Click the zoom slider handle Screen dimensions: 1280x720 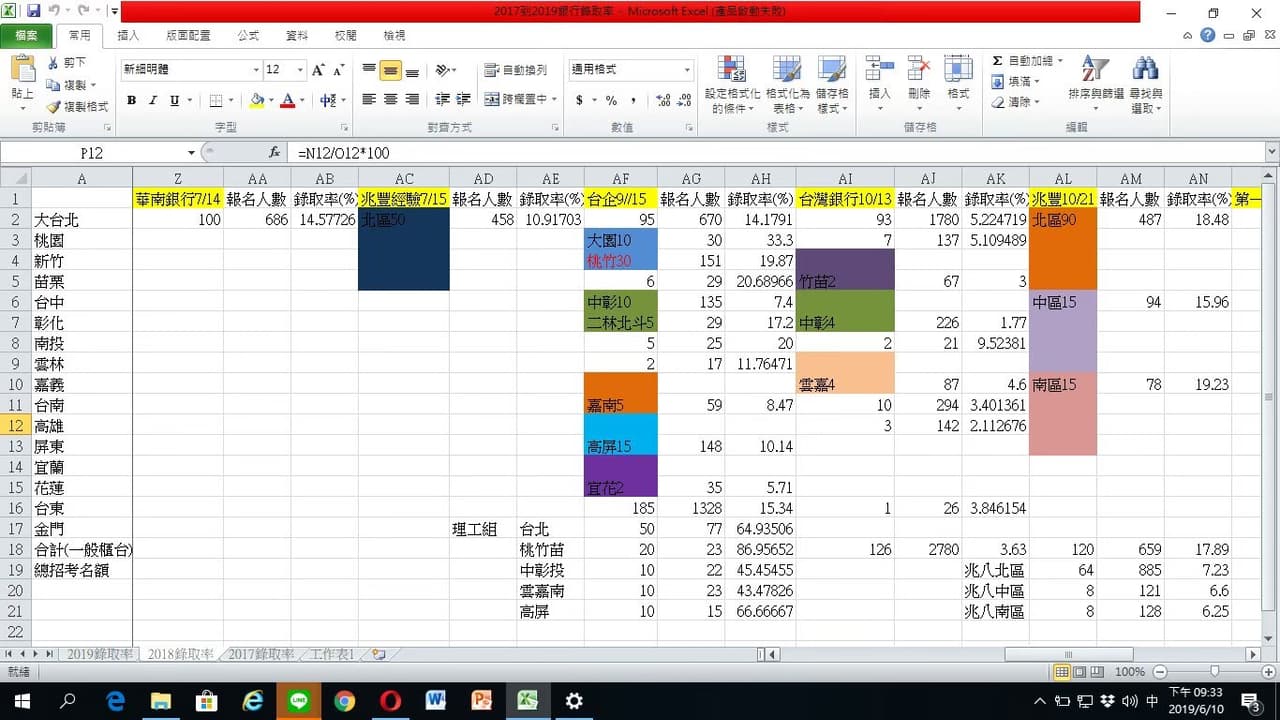click(x=1214, y=672)
